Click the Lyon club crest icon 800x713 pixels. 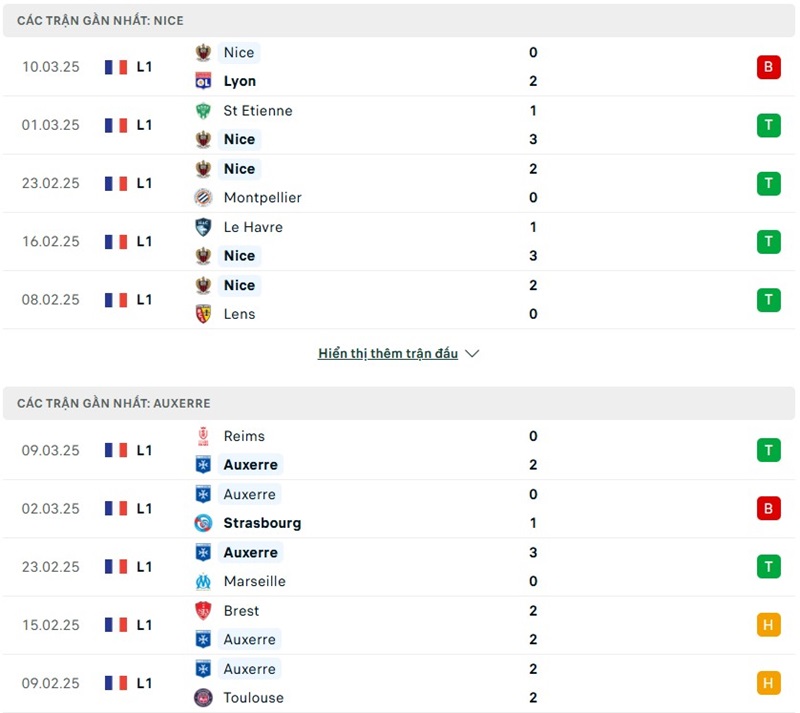(x=203, y=81)
